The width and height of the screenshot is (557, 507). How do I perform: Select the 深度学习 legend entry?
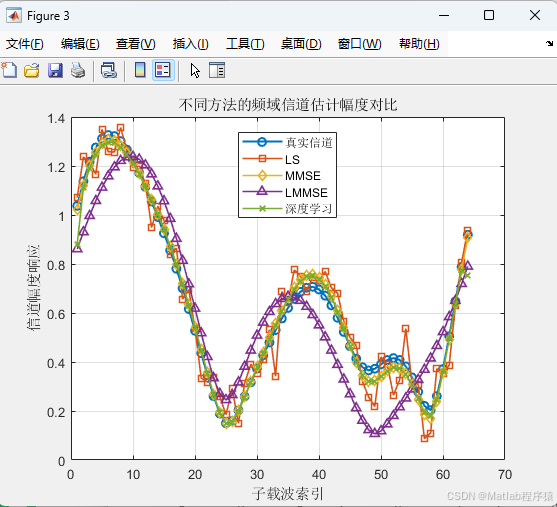(287, 209)
